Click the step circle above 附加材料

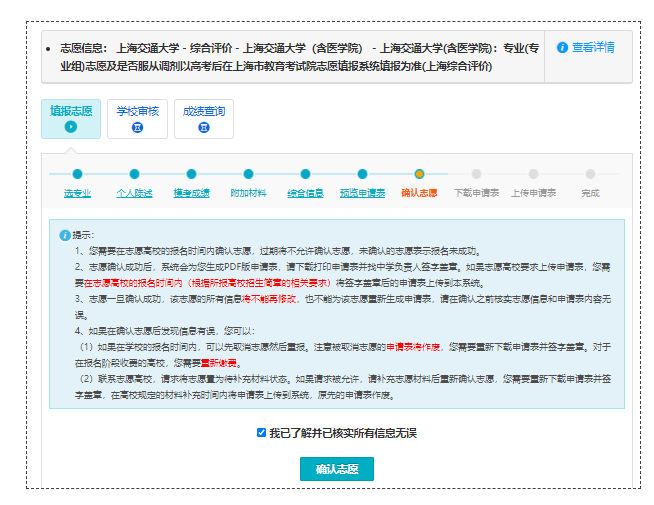point(248,174)
